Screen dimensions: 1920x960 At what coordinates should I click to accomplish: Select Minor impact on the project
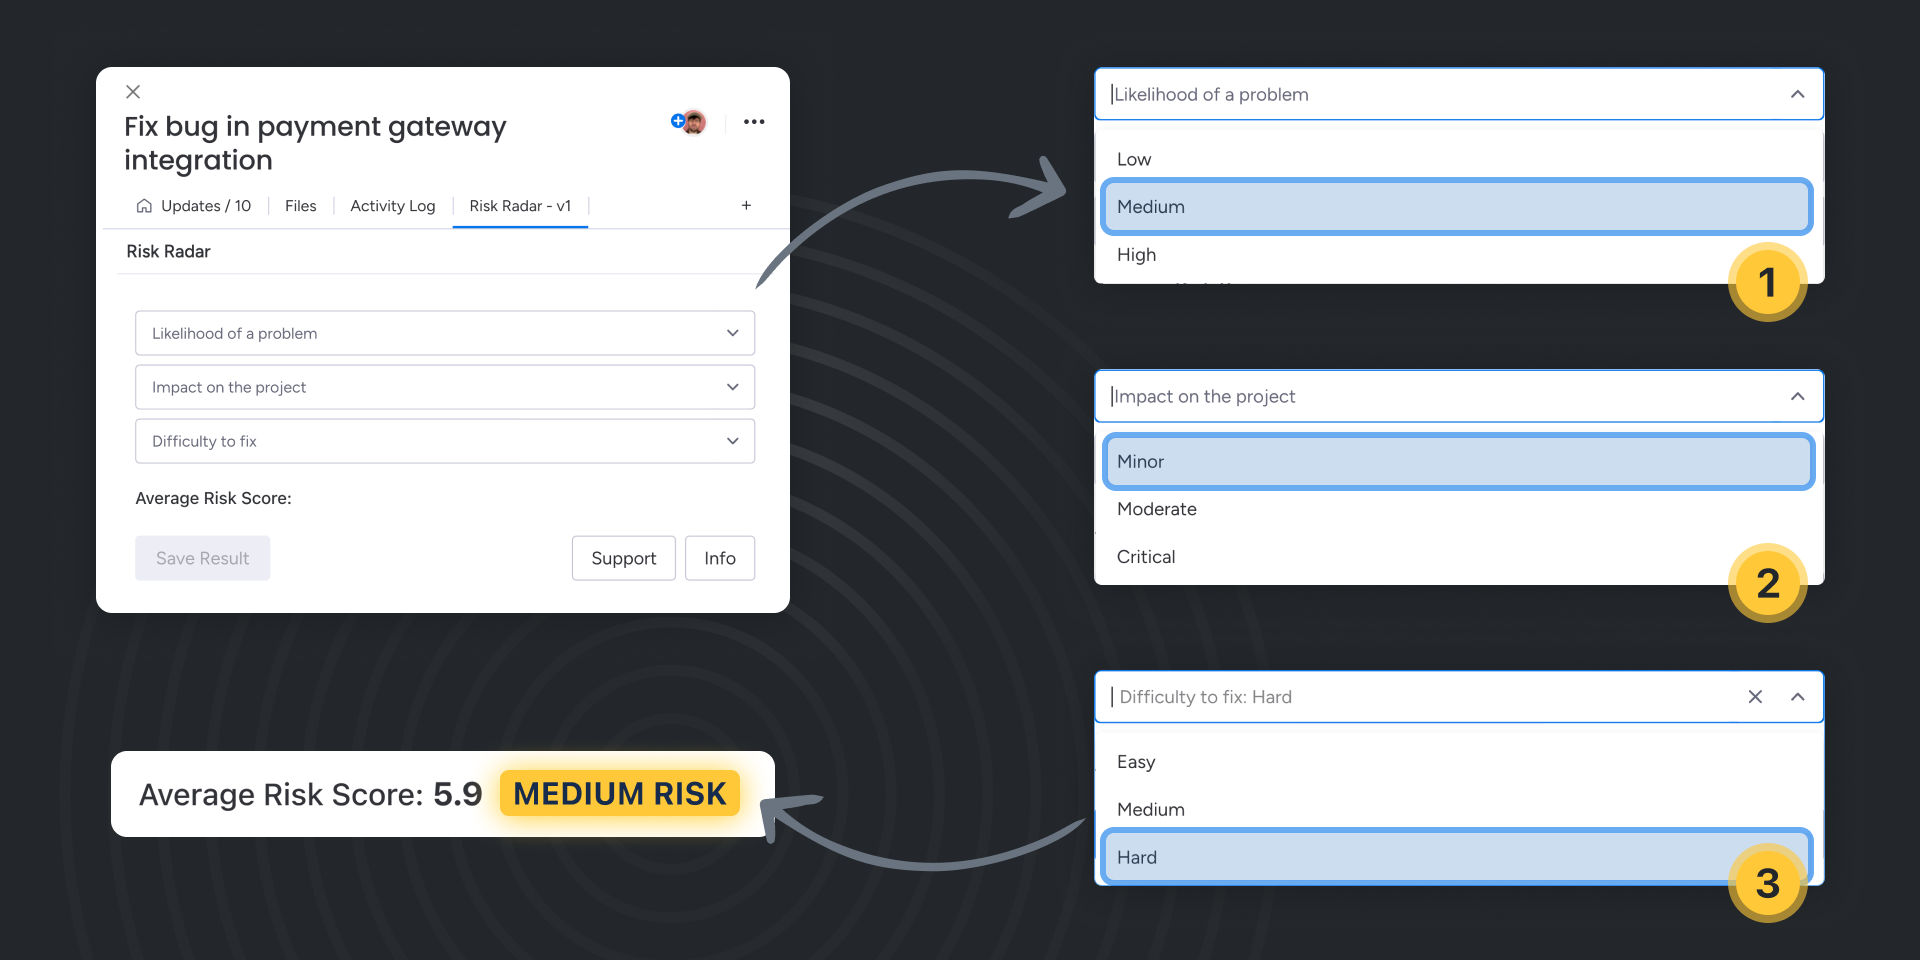[x=1458, y=461]
